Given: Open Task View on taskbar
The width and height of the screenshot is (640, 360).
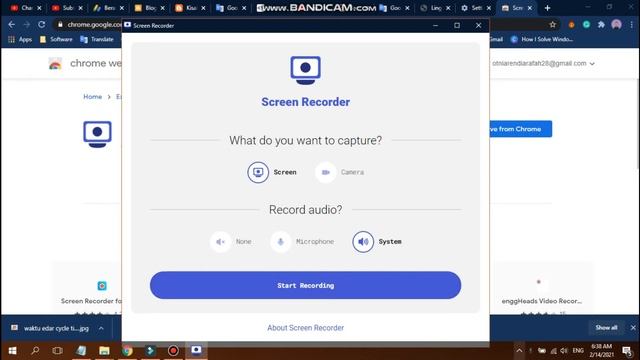Looking at the screenshot, I should [x=58, y=351].
